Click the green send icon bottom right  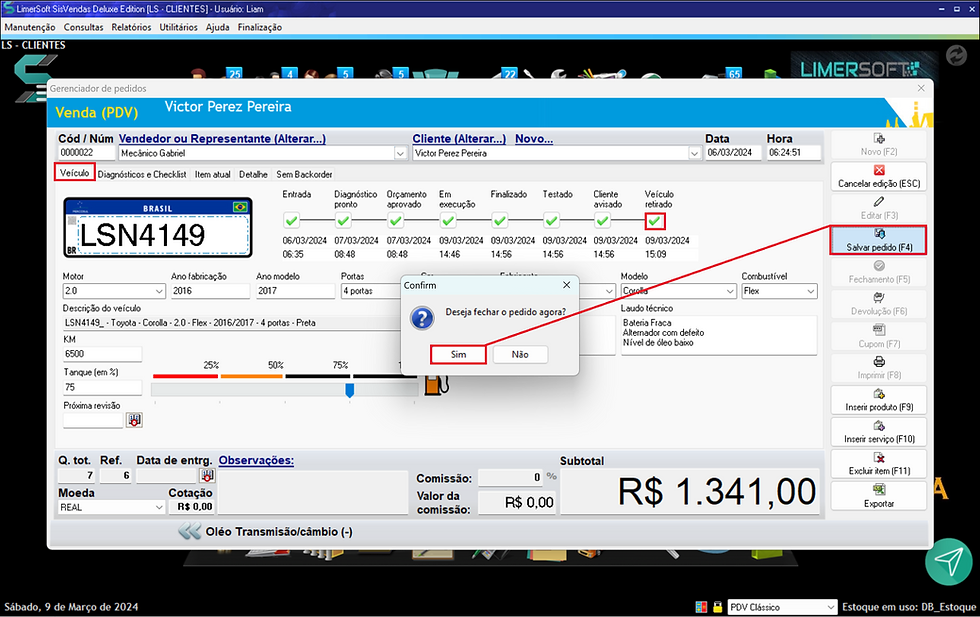click(x=947, y=562)
